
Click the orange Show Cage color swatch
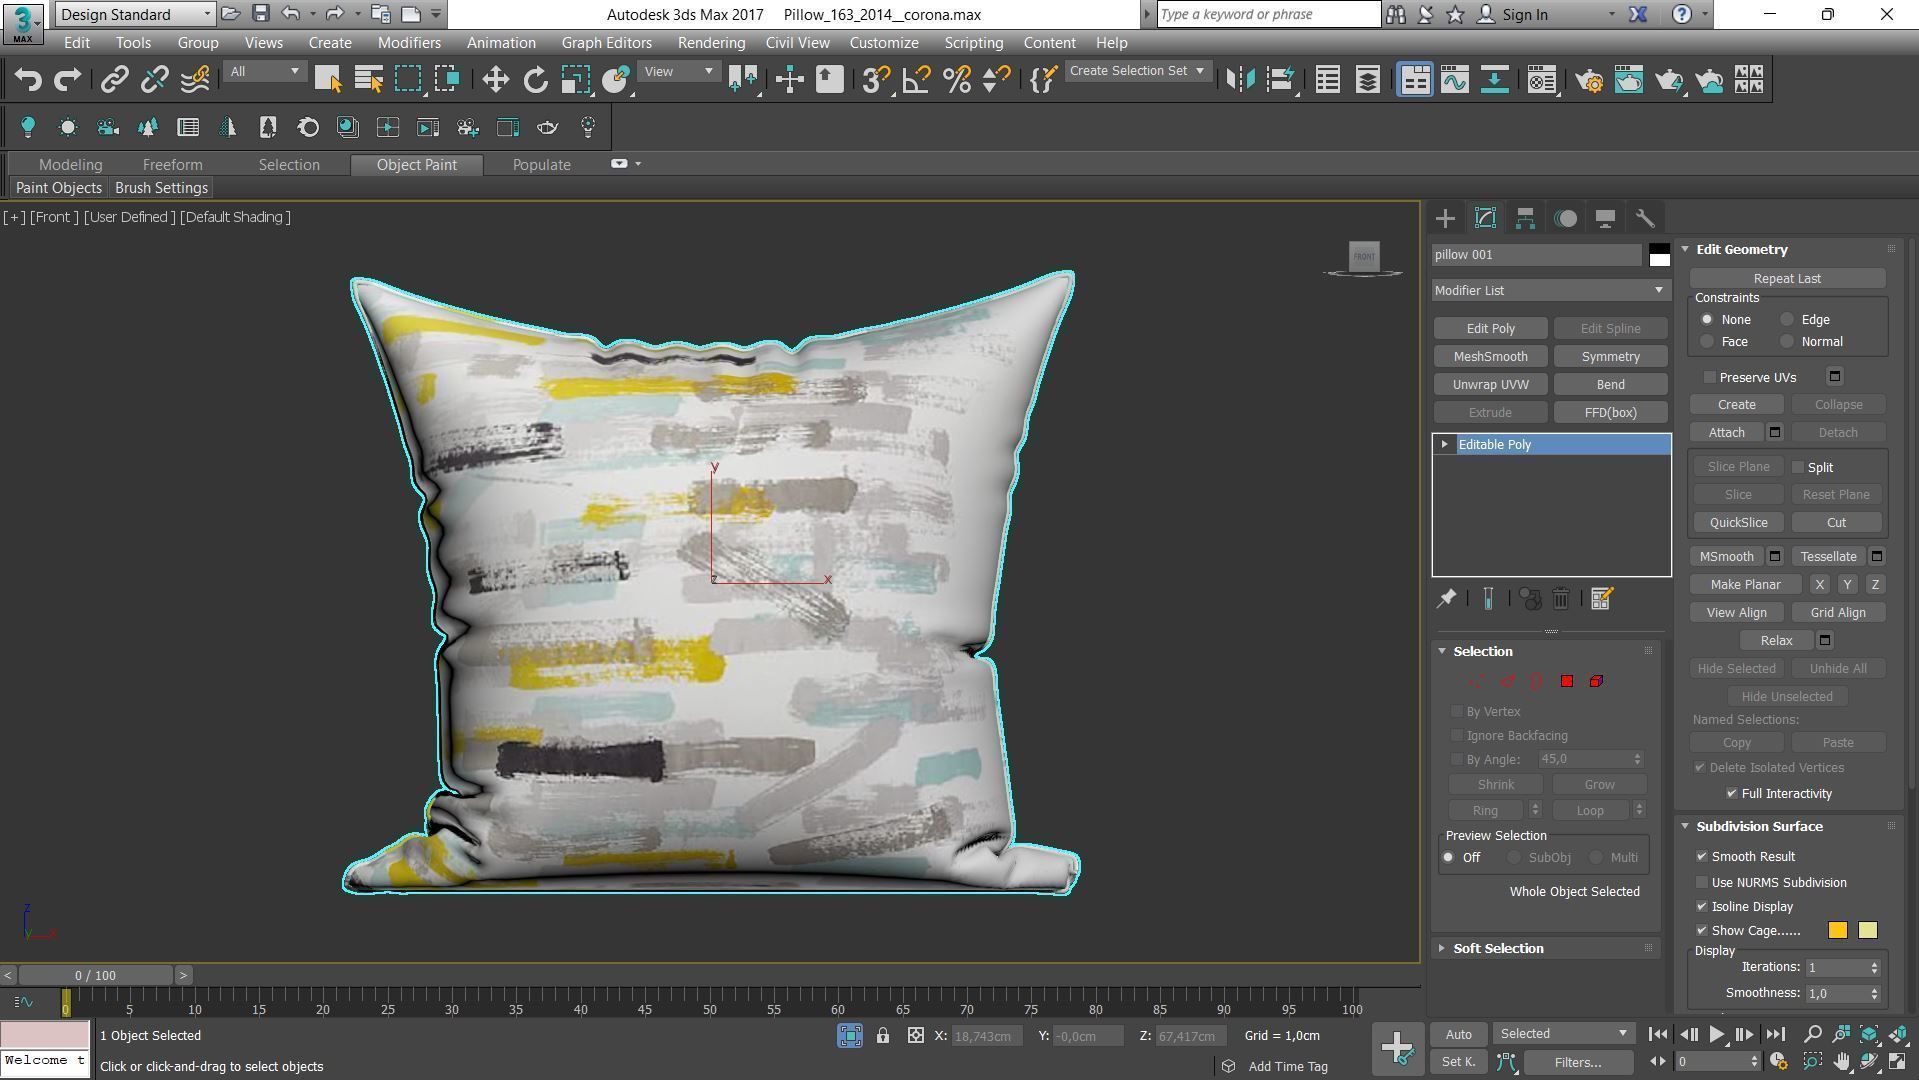tap(1837, 931)
